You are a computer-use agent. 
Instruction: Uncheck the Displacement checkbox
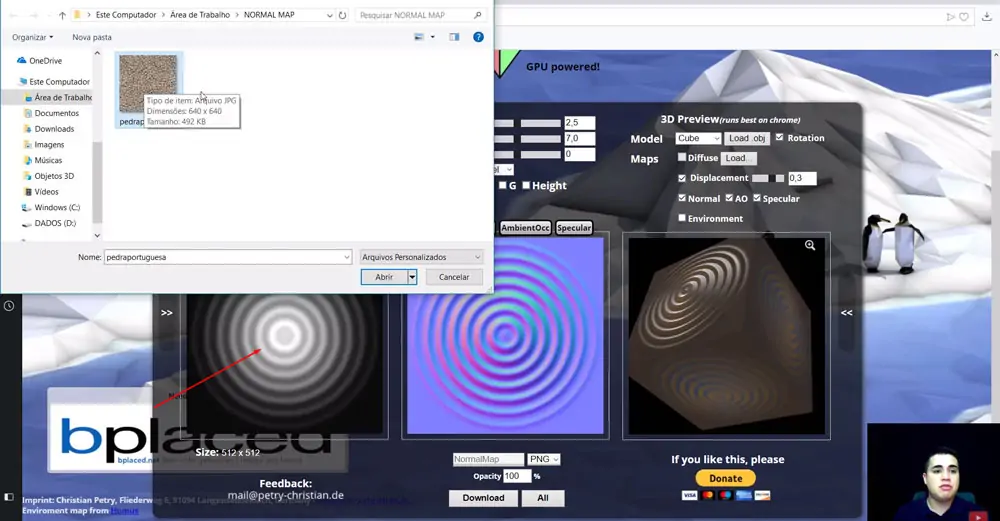click(x=682, y=178)
